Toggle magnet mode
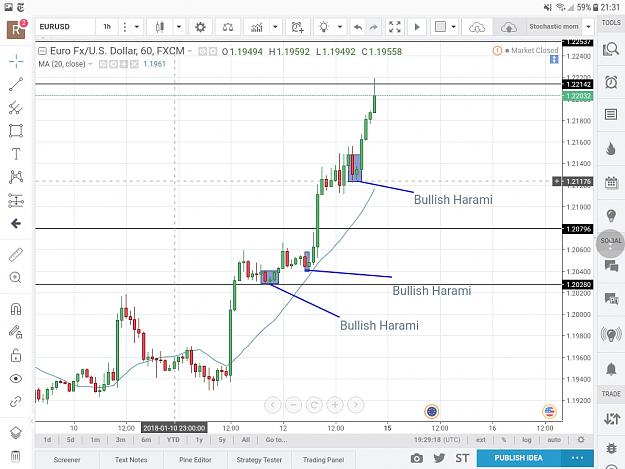 tap(16, 309)
